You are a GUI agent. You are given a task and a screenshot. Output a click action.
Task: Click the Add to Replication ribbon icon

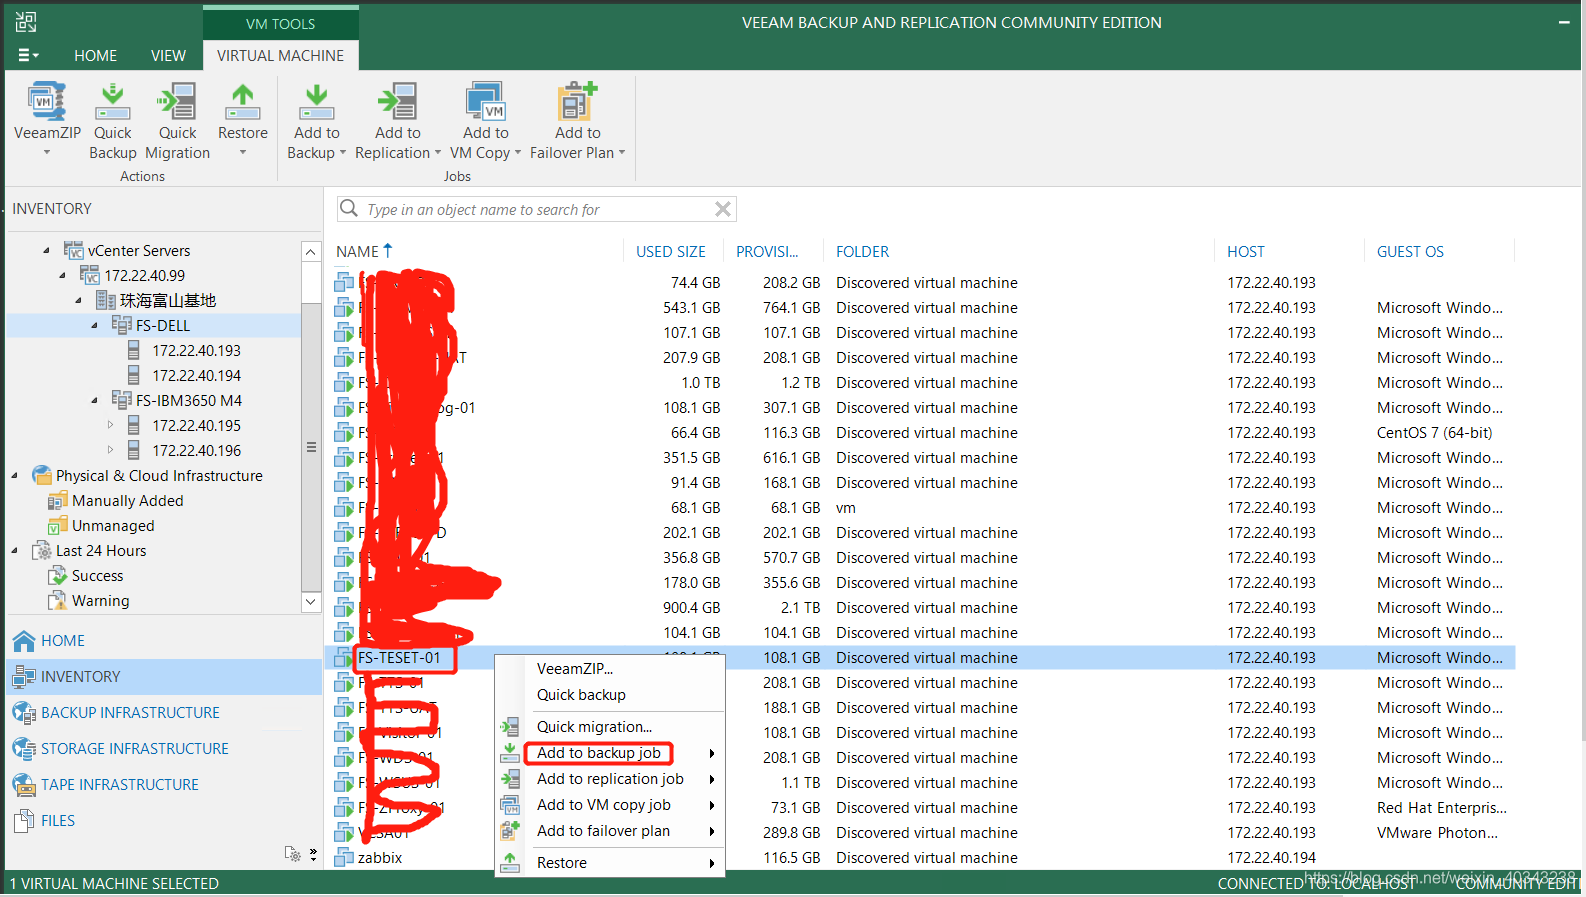point(397,102)
